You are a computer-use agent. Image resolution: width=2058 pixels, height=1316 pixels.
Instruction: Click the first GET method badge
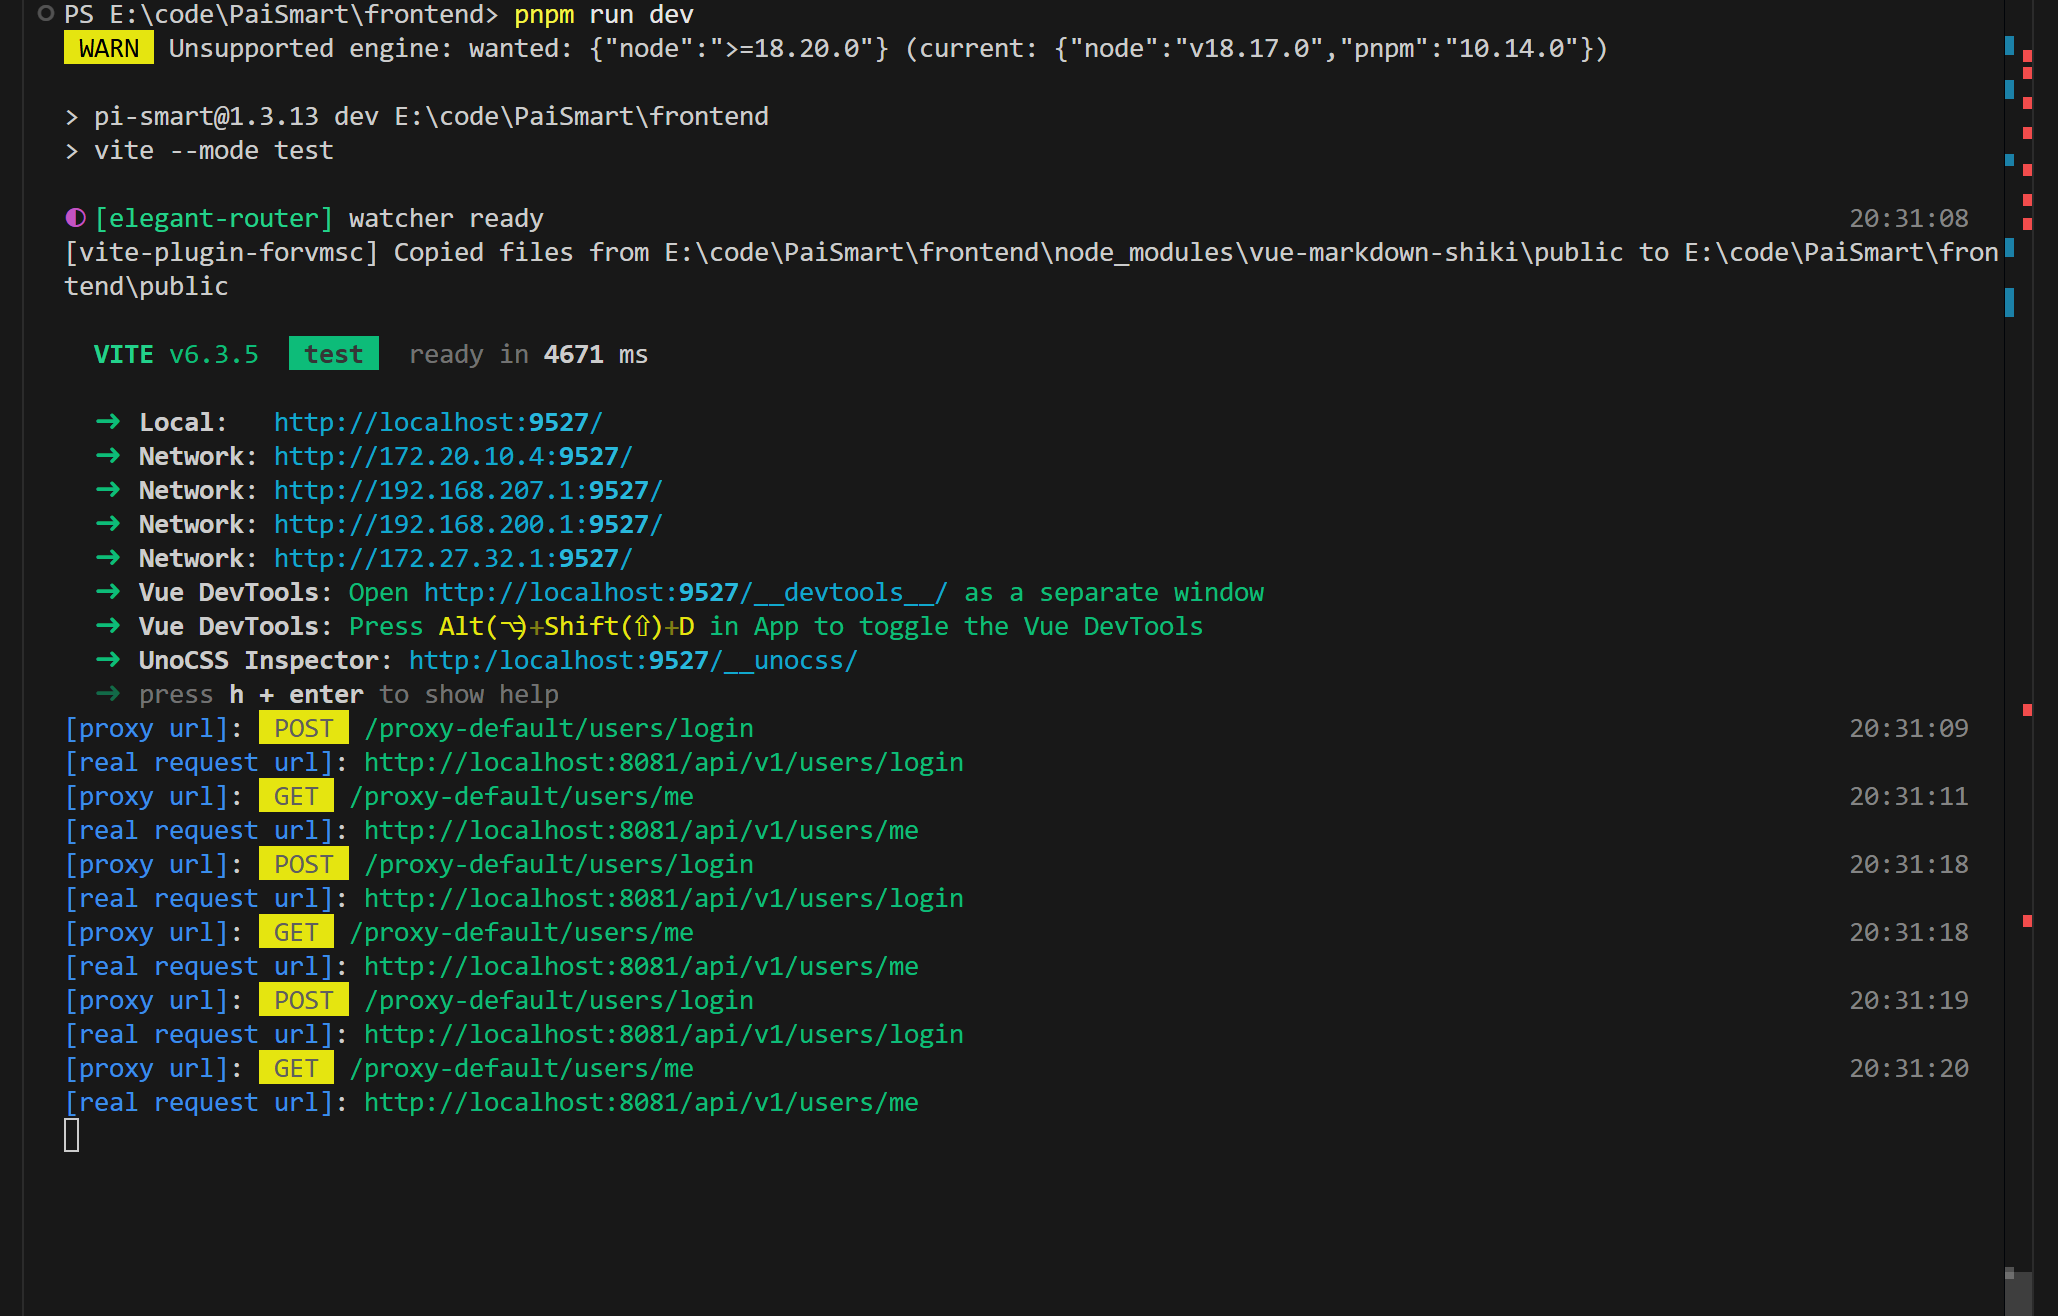(296, 796)
